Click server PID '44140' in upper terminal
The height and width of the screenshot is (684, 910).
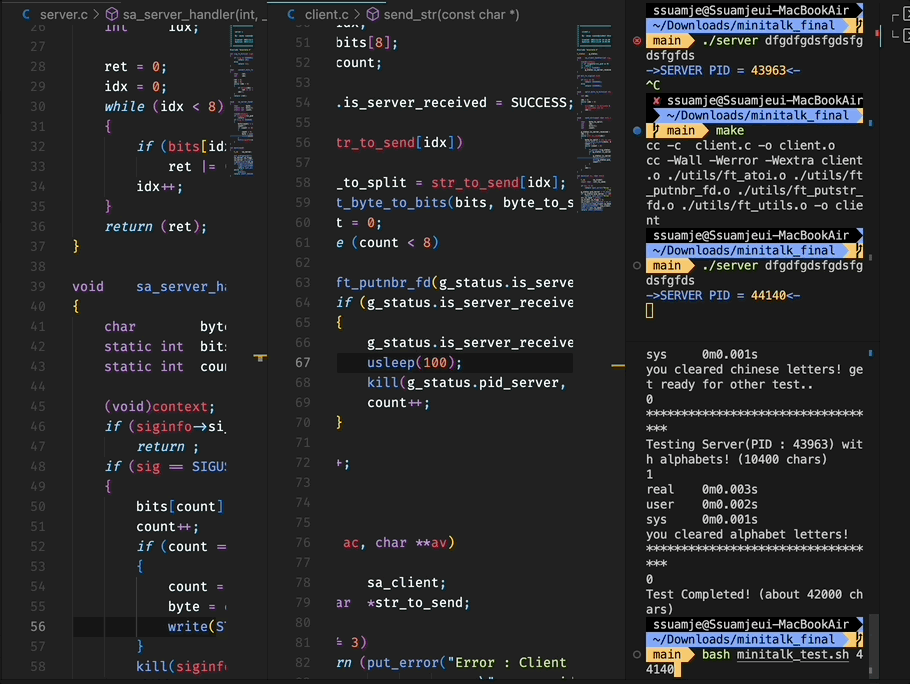click(768, 295)
